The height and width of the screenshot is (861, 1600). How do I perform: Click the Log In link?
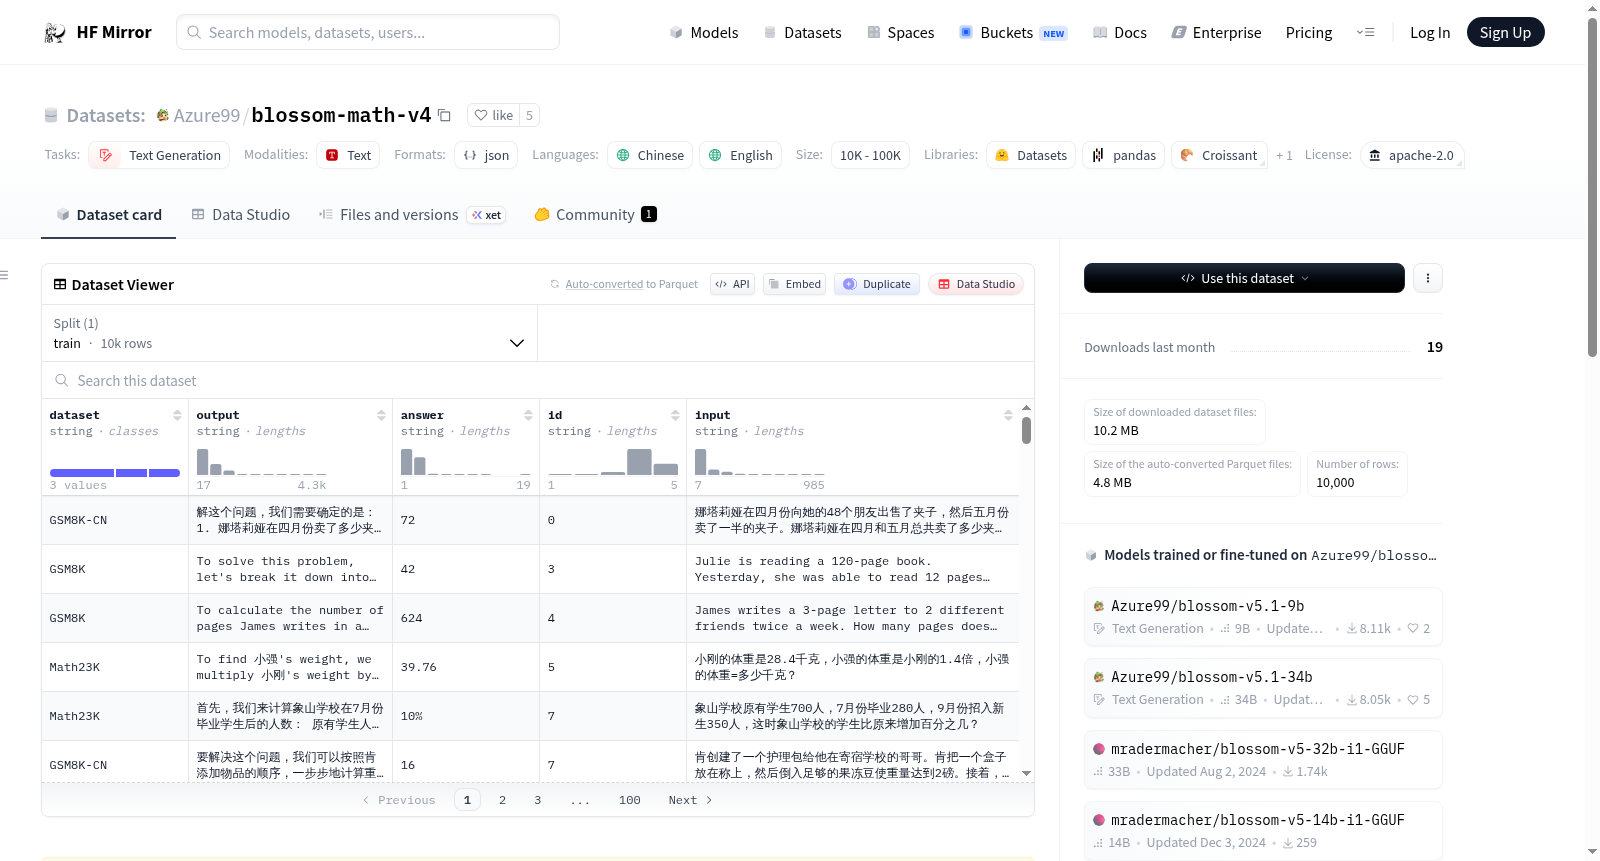tap(1430, 33)
